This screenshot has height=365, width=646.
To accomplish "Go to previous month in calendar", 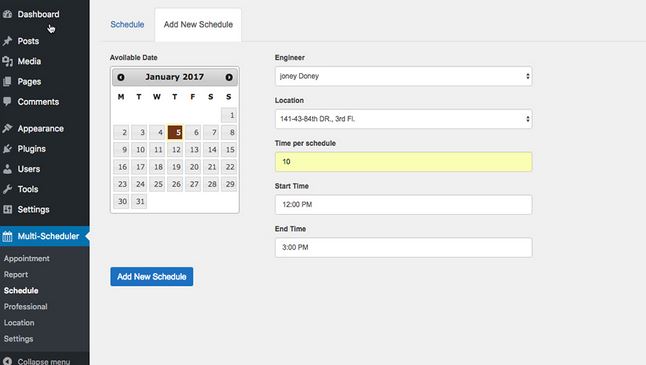I will [121, 77].
